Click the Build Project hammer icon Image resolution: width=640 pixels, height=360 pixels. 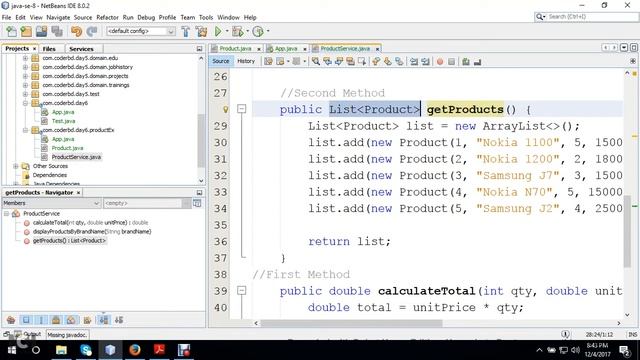tap(186, 31)
